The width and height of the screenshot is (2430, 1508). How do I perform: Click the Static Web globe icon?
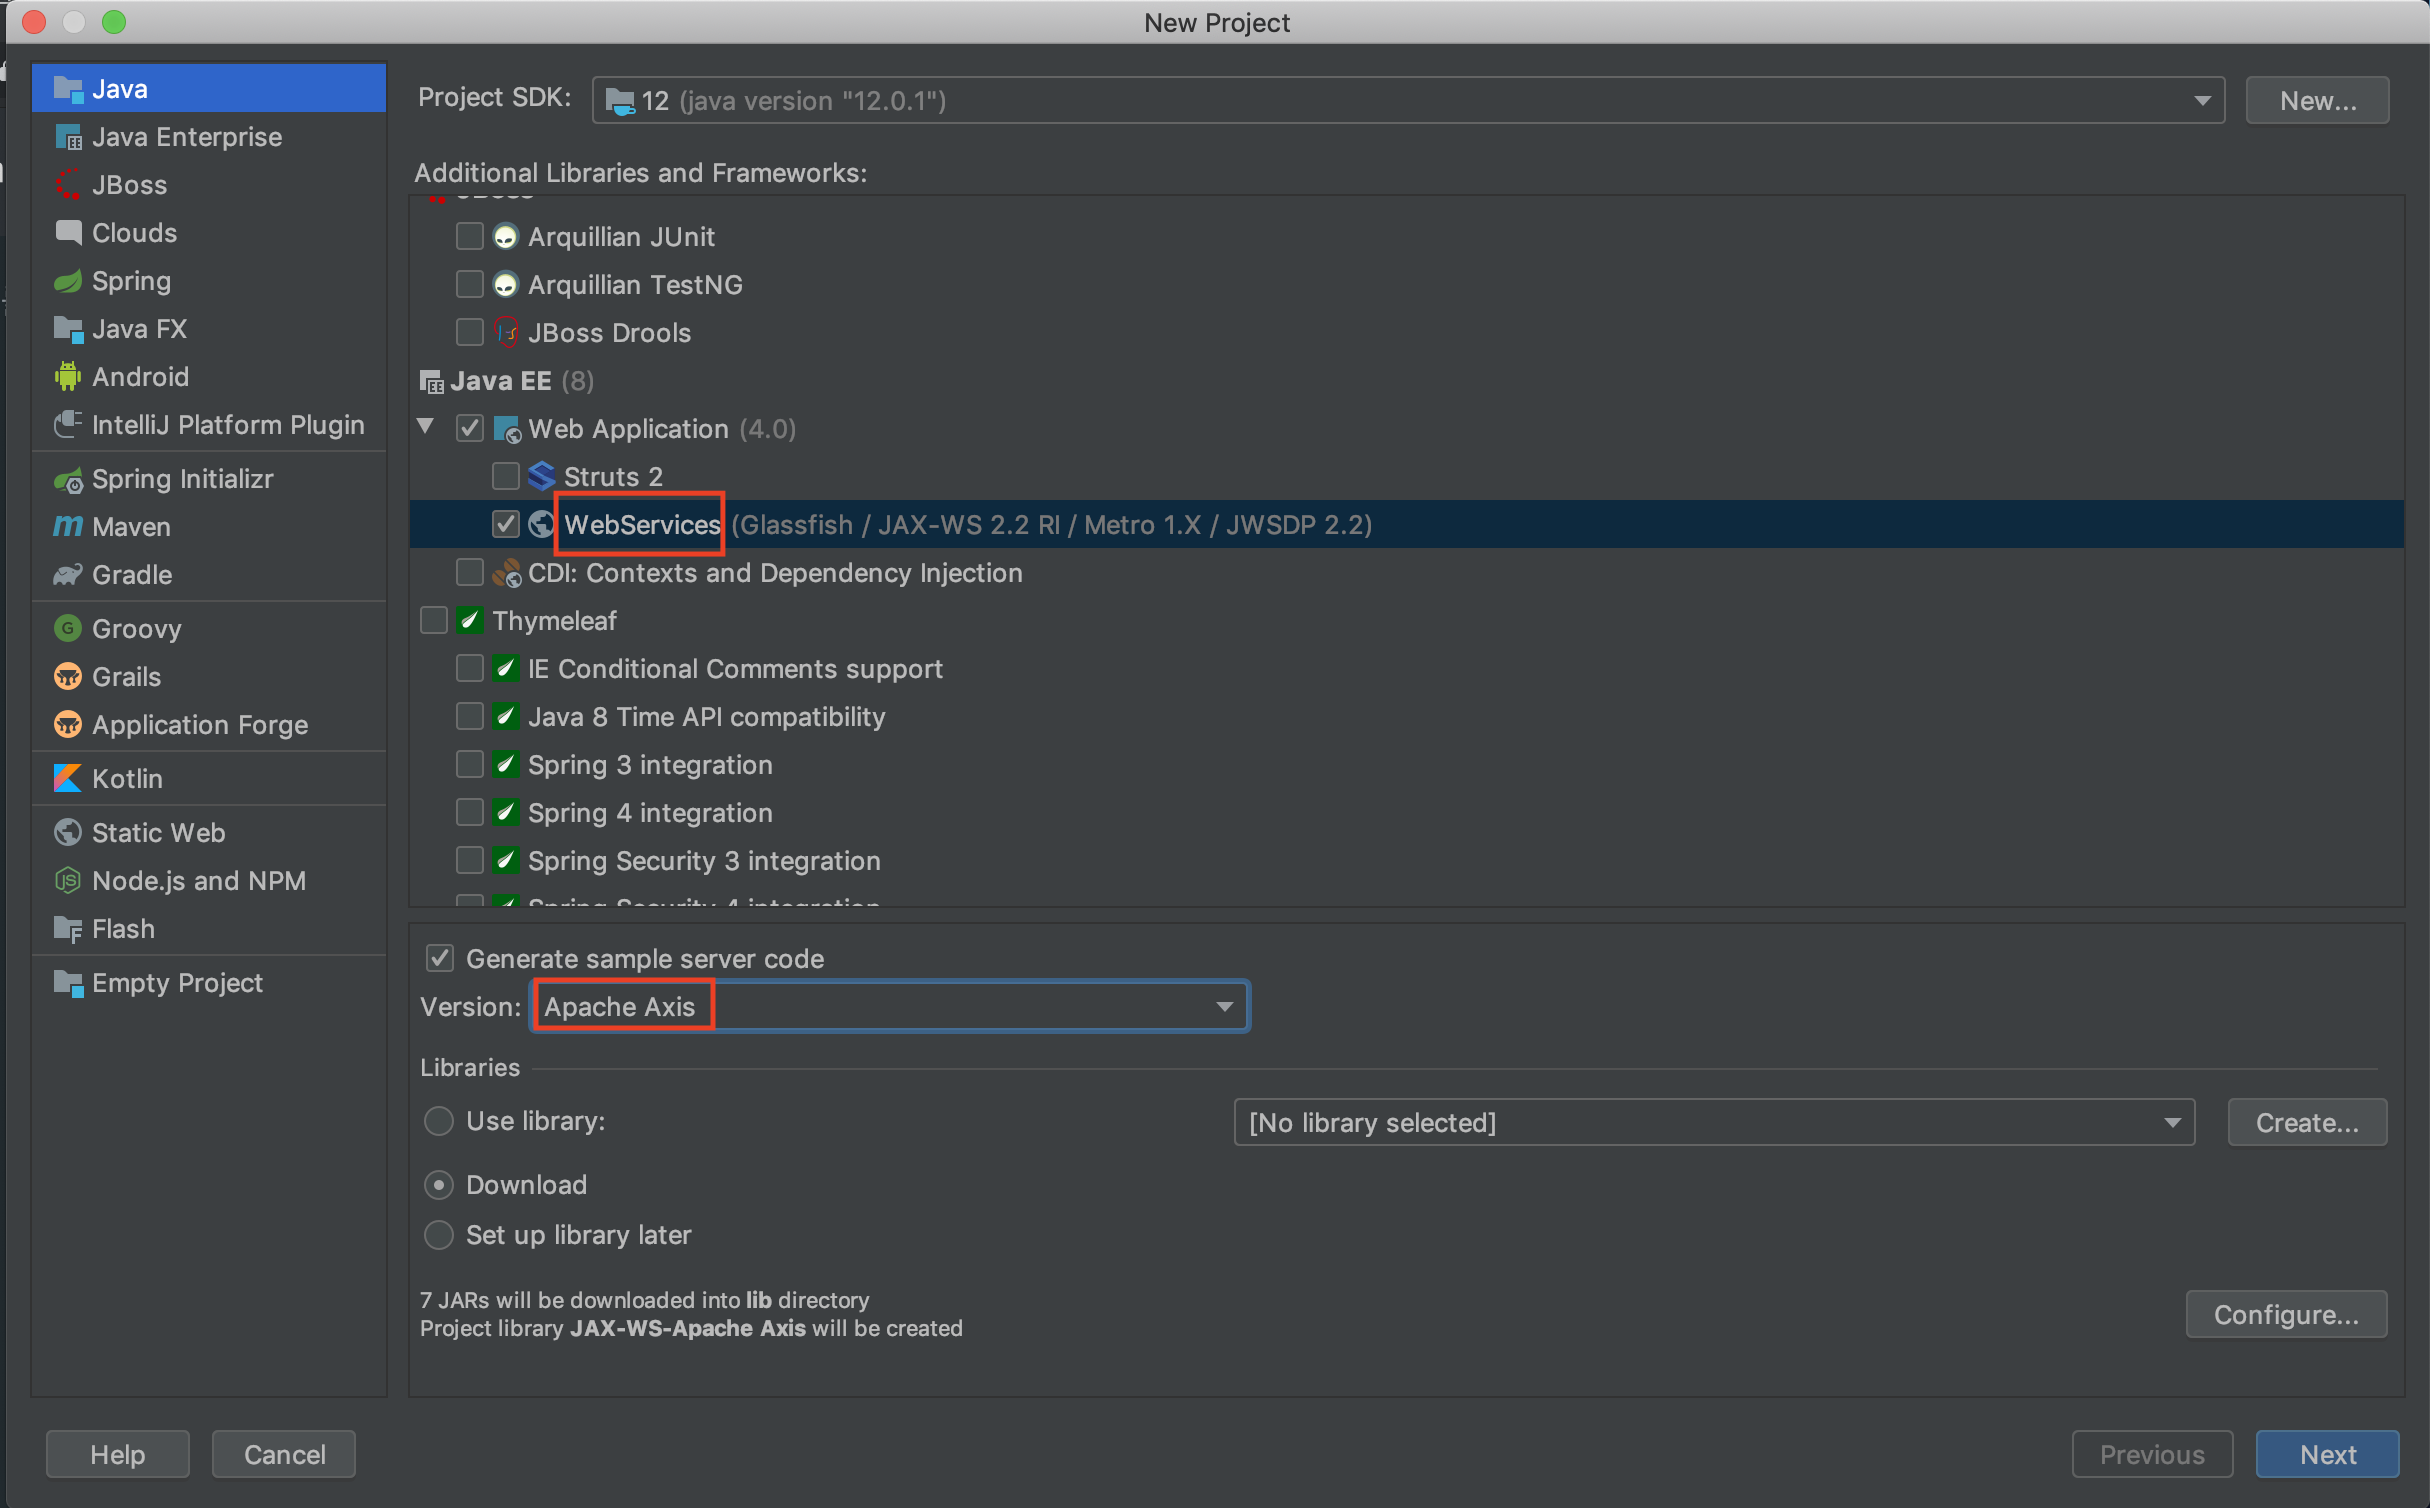coord(68,833)
